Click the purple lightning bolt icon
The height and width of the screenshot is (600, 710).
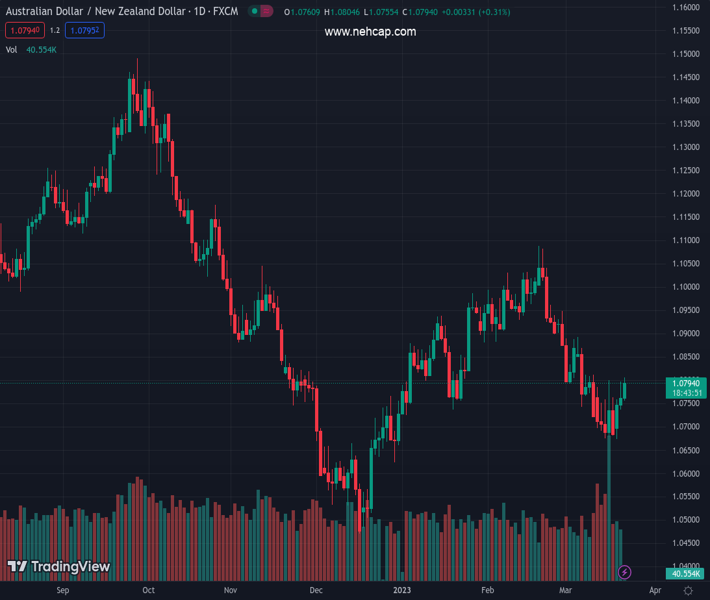tap(625, 572)
